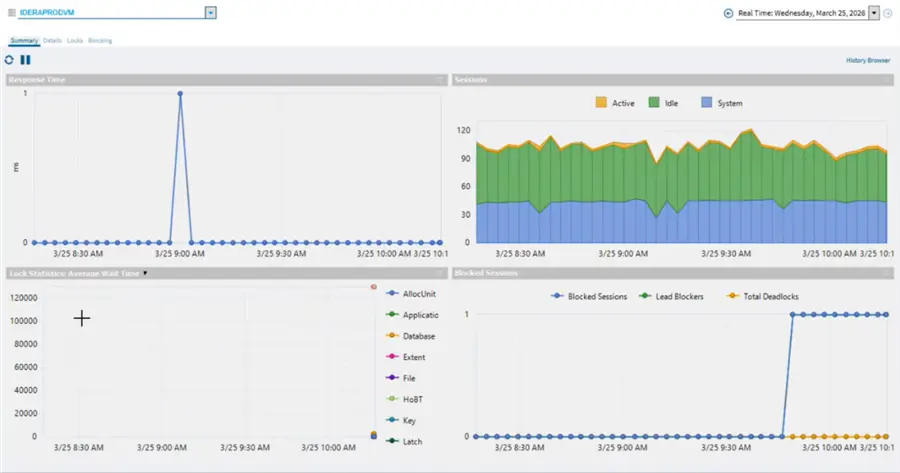The height and width of the screenshot is (473, 900).
Task: Click the Lock Statistics: Average Wait Time header
Action: [227, 273]
